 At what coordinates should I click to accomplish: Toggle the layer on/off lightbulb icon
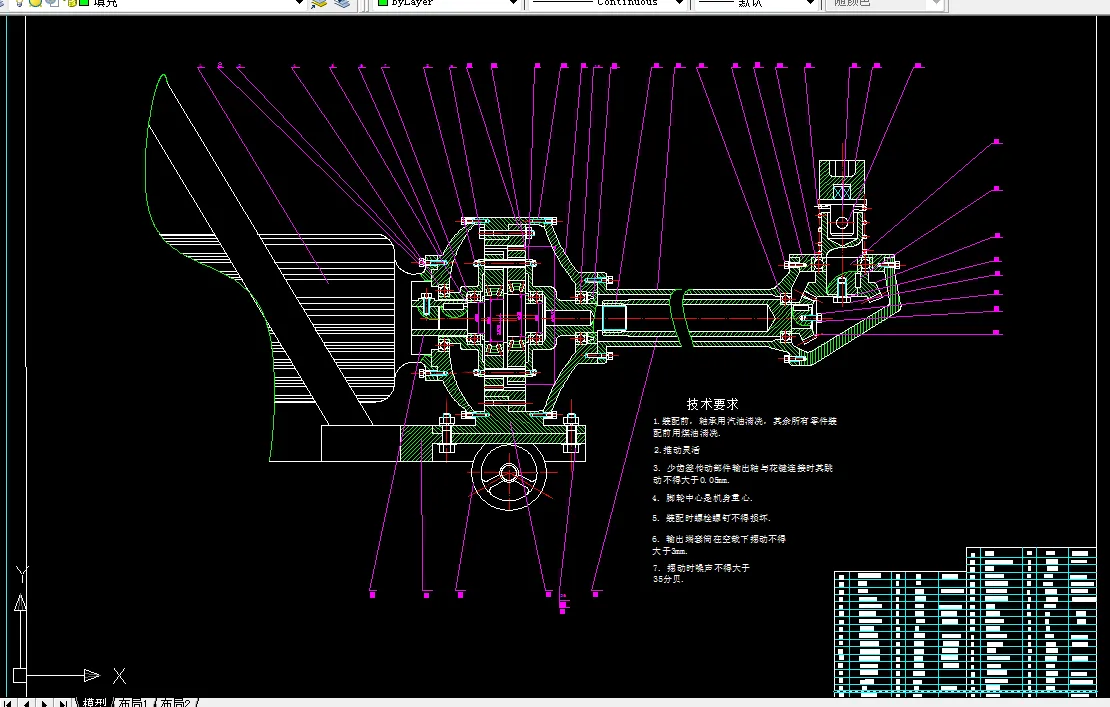[19, 2]
